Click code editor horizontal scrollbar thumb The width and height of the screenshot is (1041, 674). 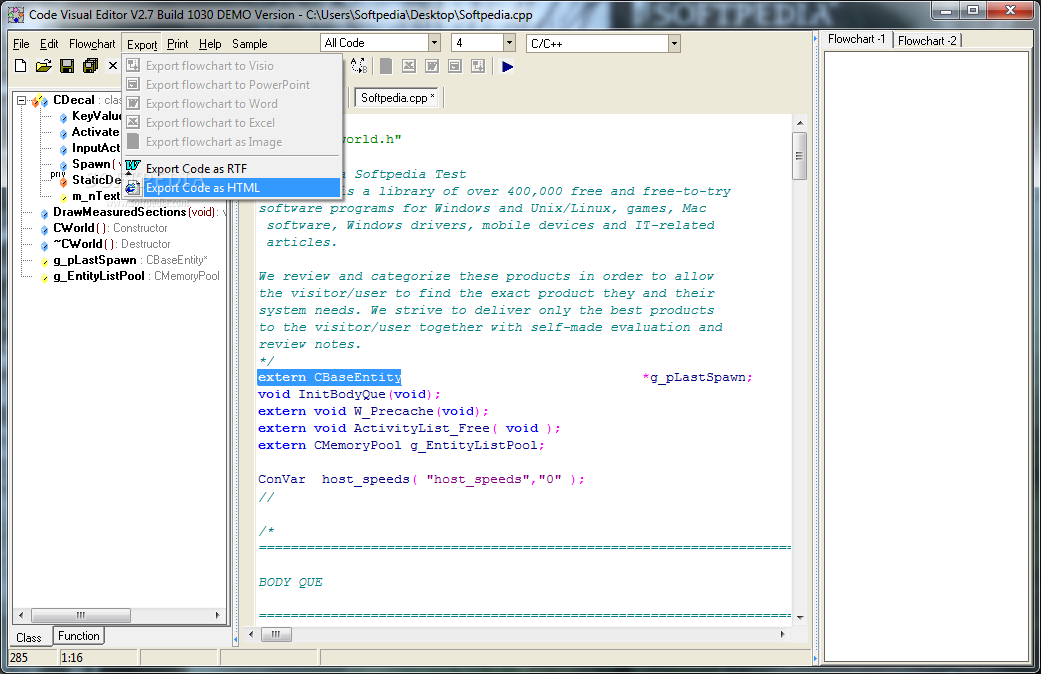pos(276,634)
